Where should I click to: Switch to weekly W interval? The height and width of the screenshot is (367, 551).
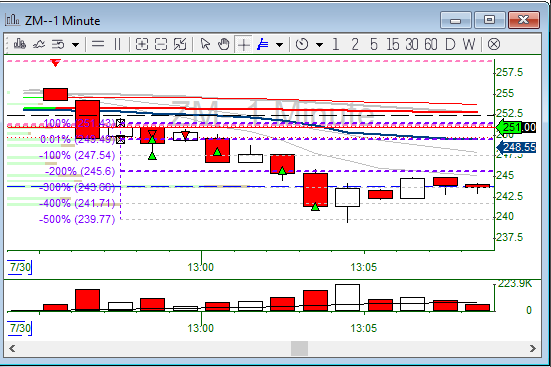click(469, 44)
